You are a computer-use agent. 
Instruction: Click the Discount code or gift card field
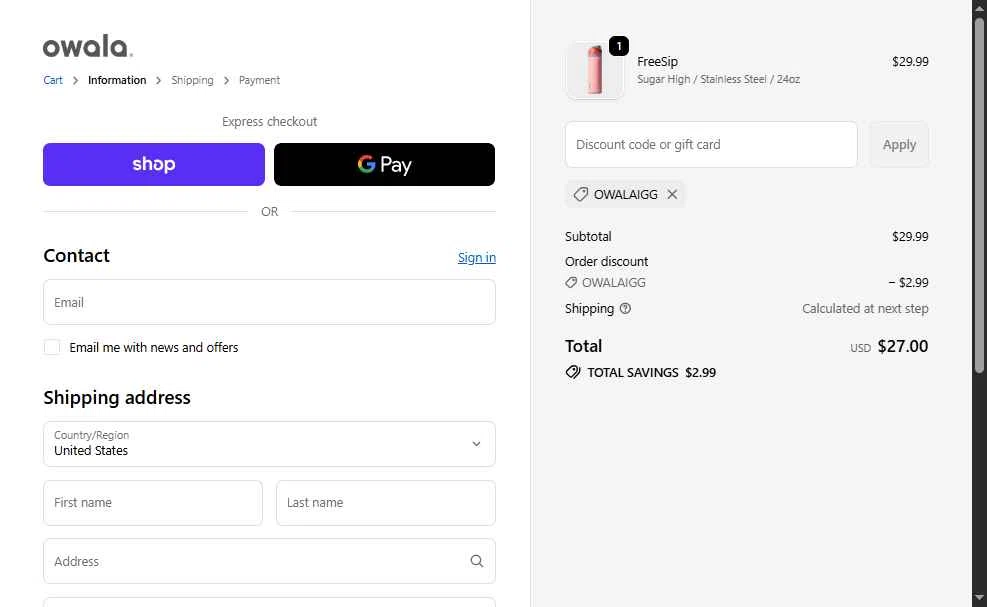click(711, 145)
